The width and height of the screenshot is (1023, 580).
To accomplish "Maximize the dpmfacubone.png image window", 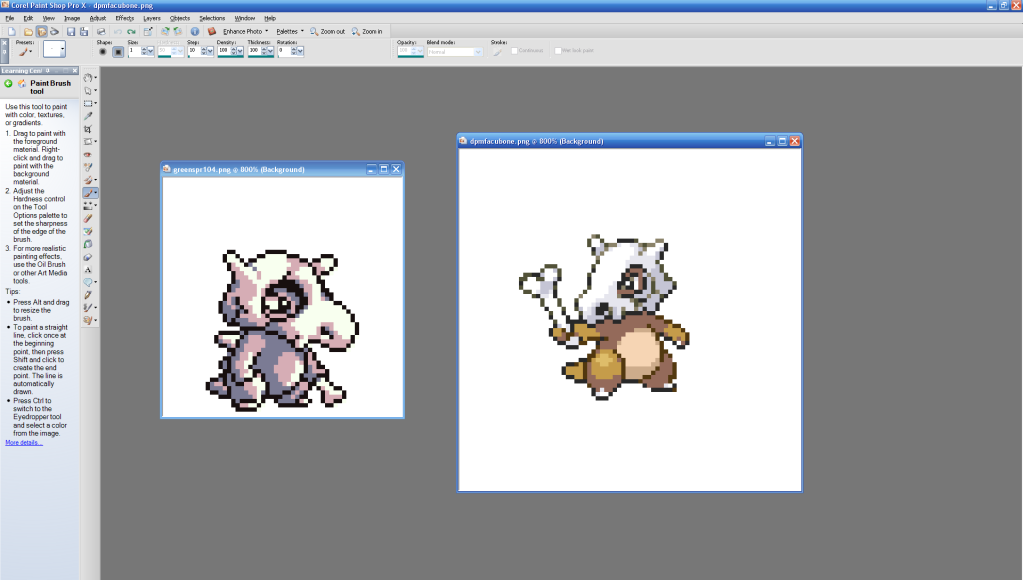I will [x=782, y=141].
